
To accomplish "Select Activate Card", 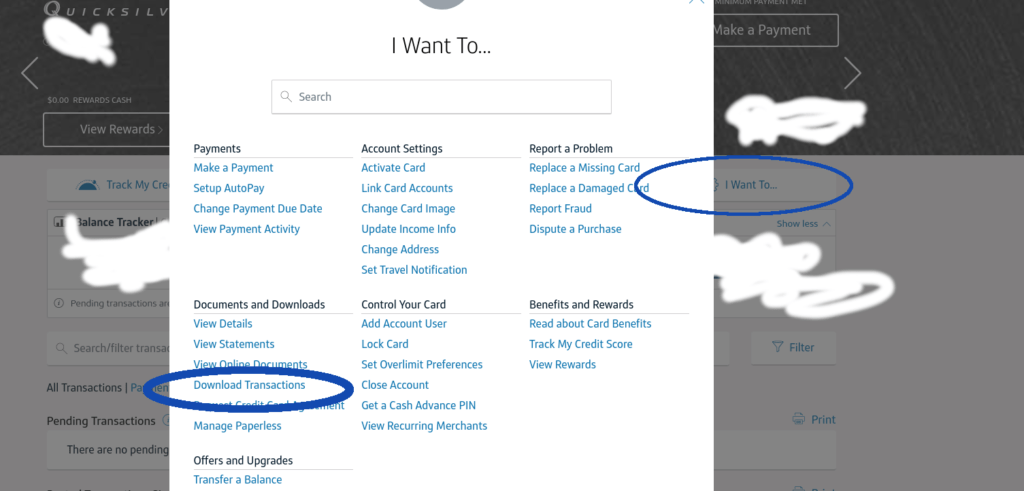I will pyautogui.click(x=393, y=168).
